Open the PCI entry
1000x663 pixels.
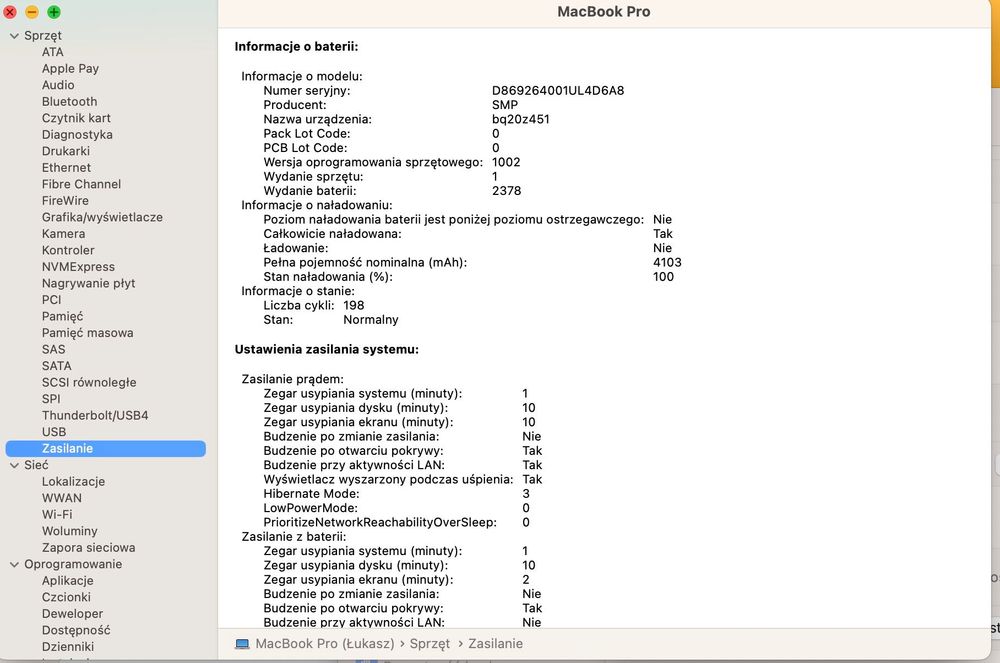click(52, 300)
